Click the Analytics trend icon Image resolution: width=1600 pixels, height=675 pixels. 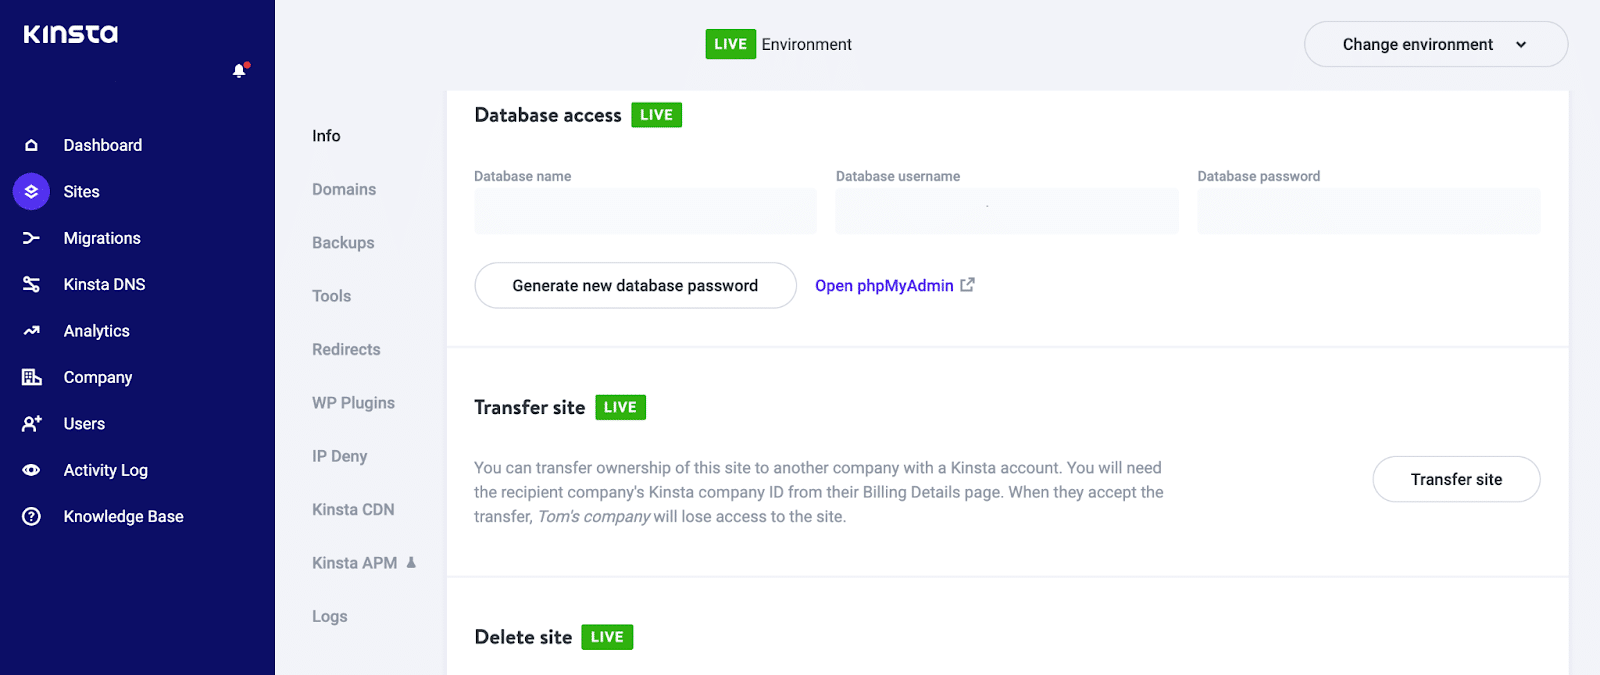point(31,331)
